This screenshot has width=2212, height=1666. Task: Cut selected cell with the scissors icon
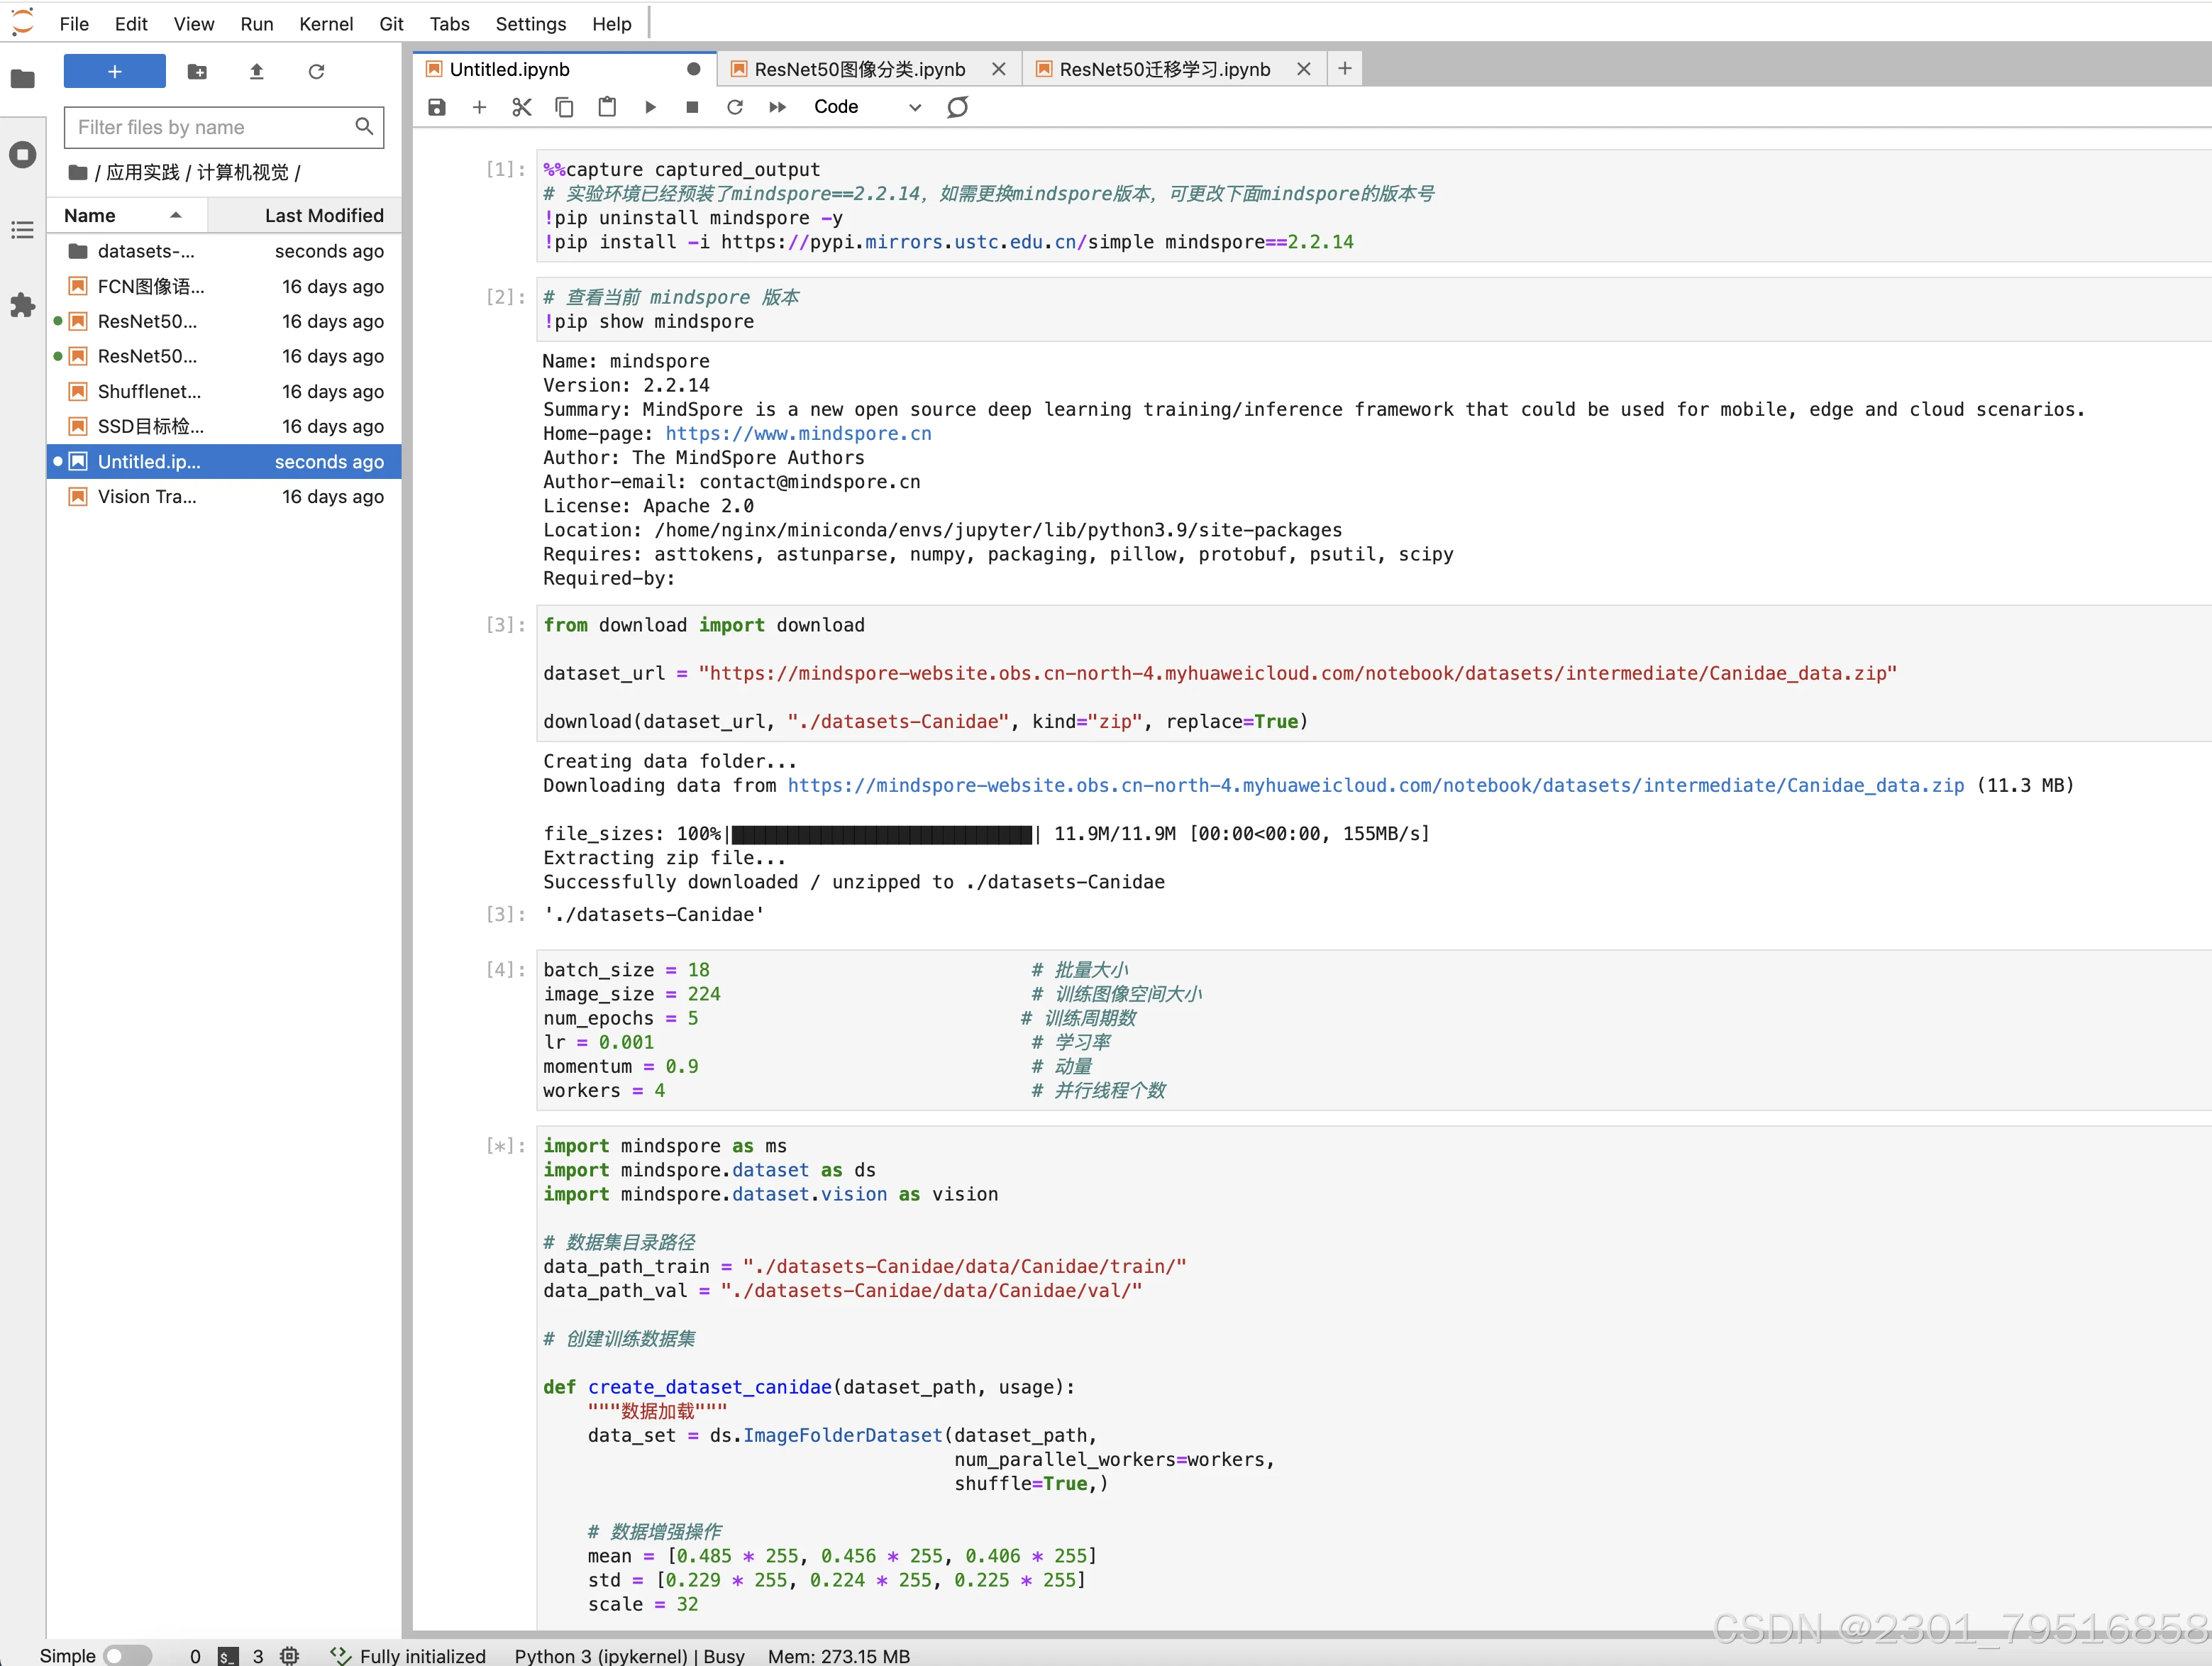coord(521,107)
